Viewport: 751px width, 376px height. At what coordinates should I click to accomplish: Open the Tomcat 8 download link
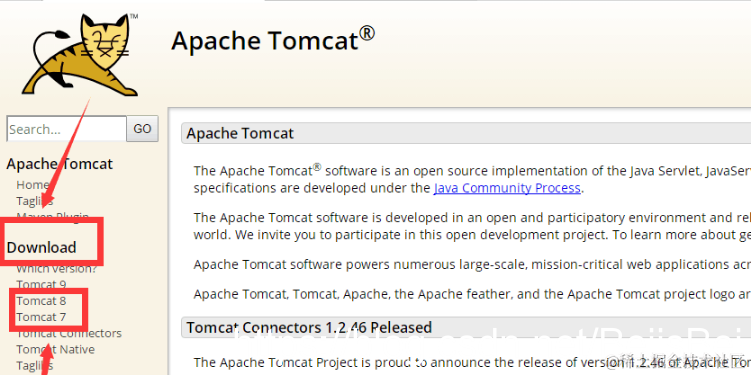tap(41, 301)
